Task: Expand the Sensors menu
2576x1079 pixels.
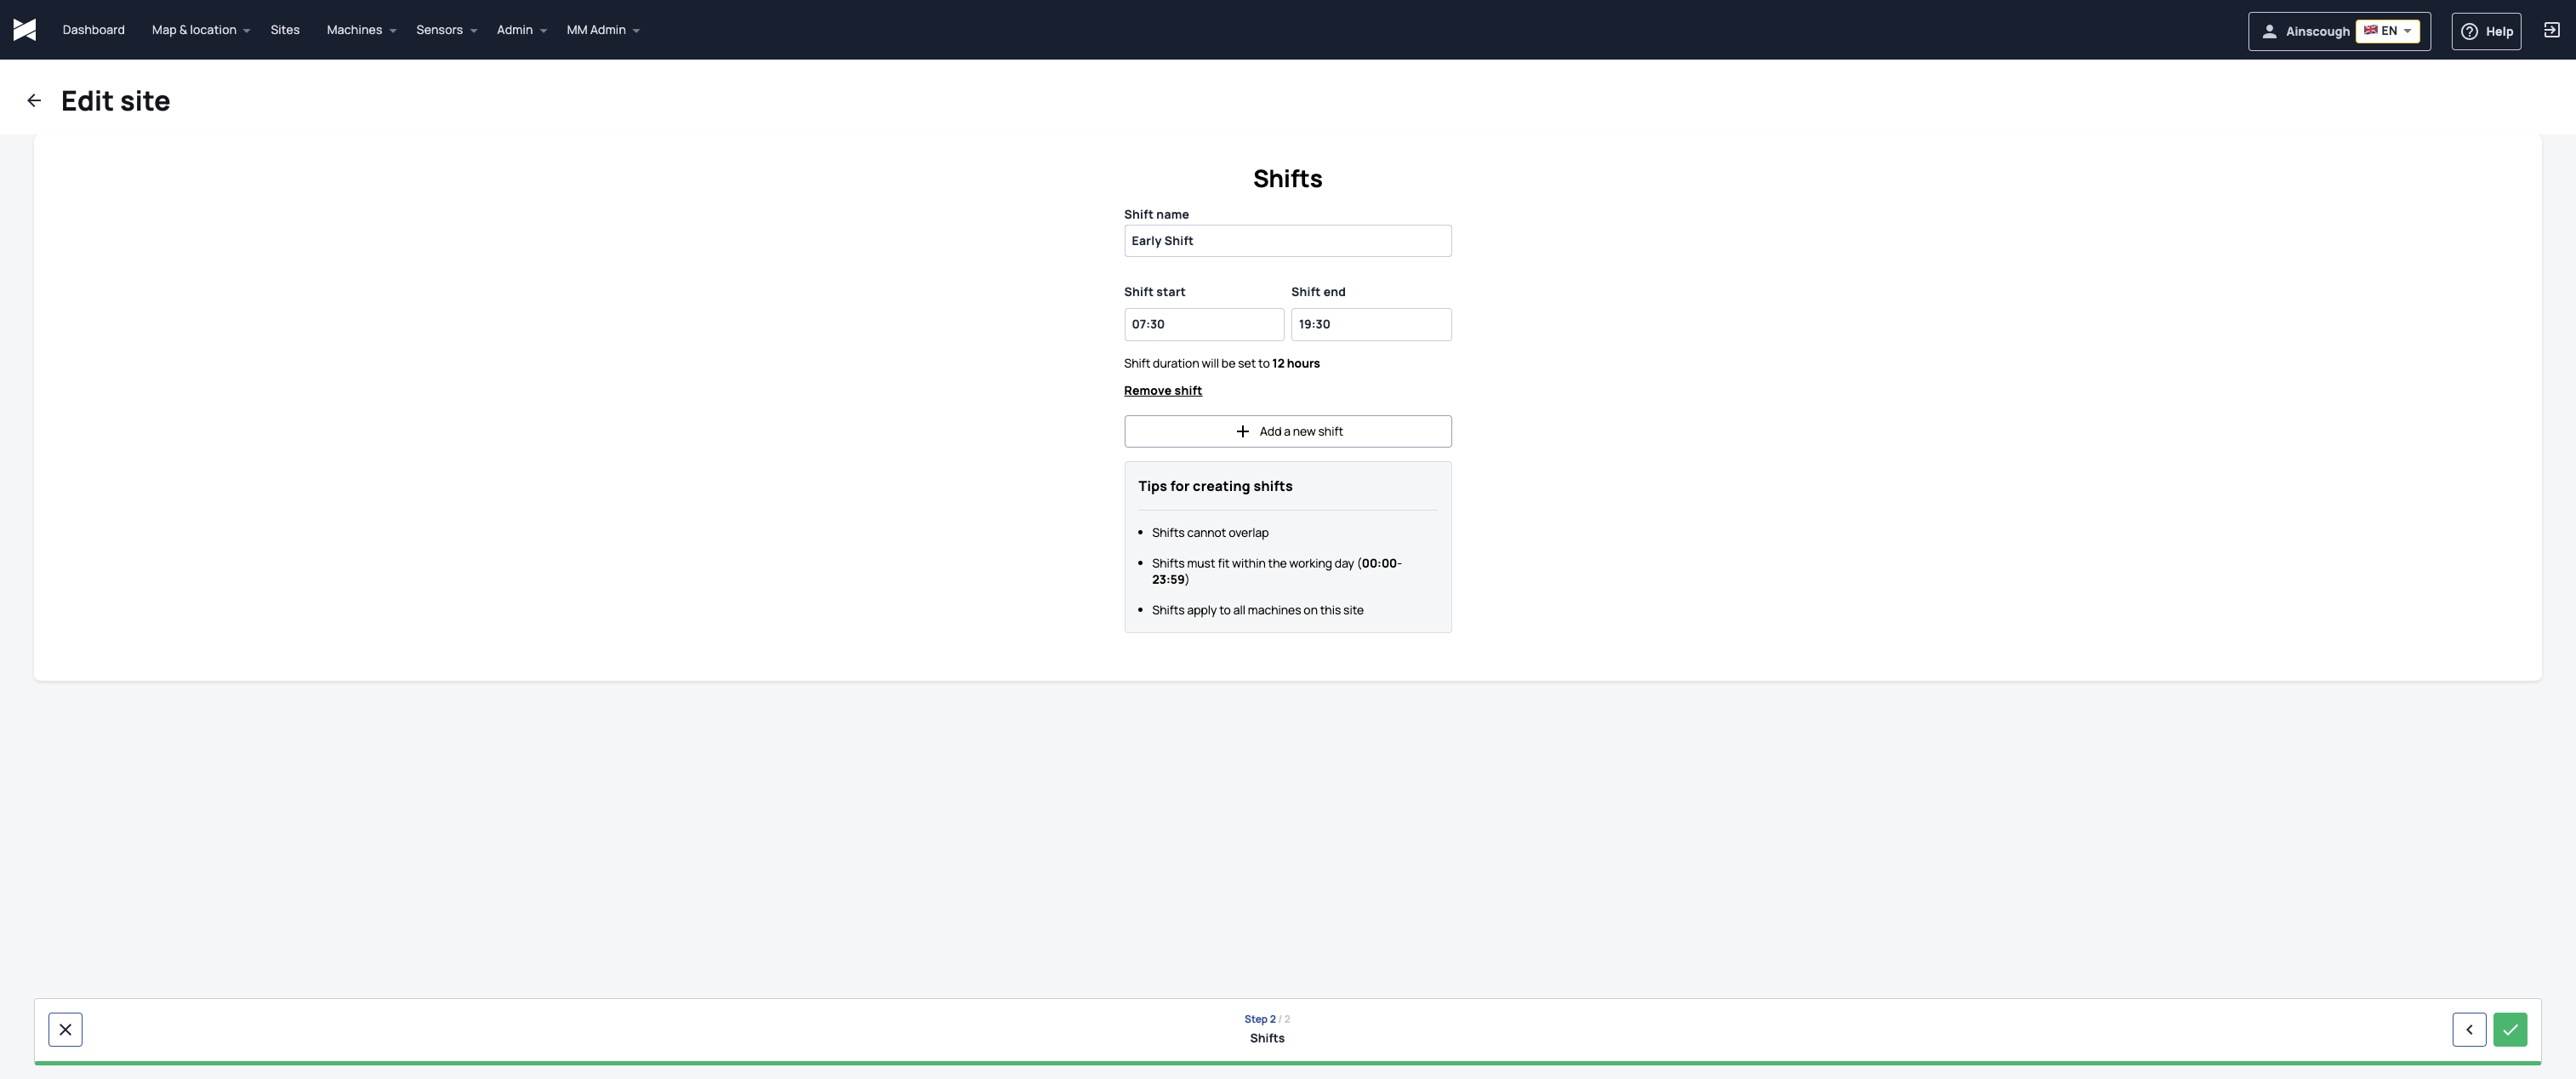Action: pyautogui.click(x=446, y=30)
